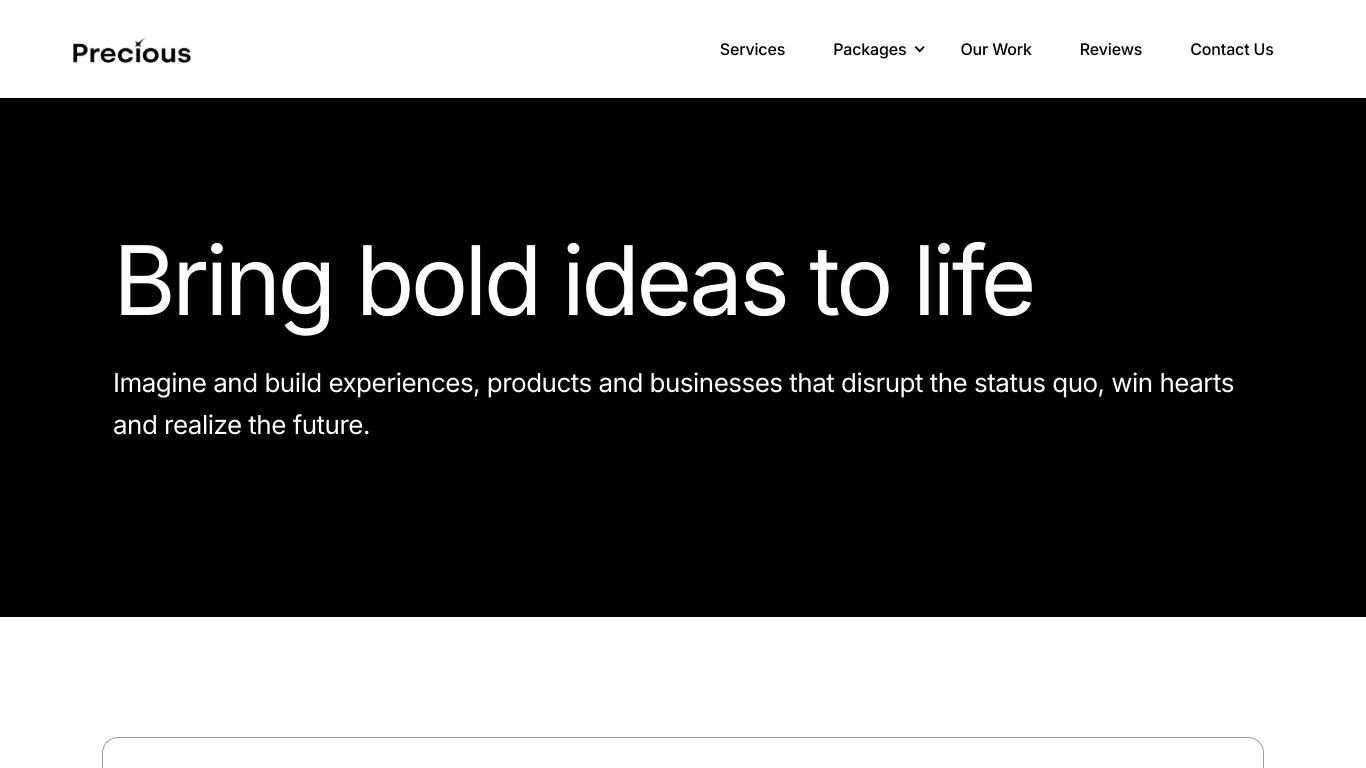Viewport: 1366px width, 768px height.
Task: Click the Precious logo
Action: (132, 51)
